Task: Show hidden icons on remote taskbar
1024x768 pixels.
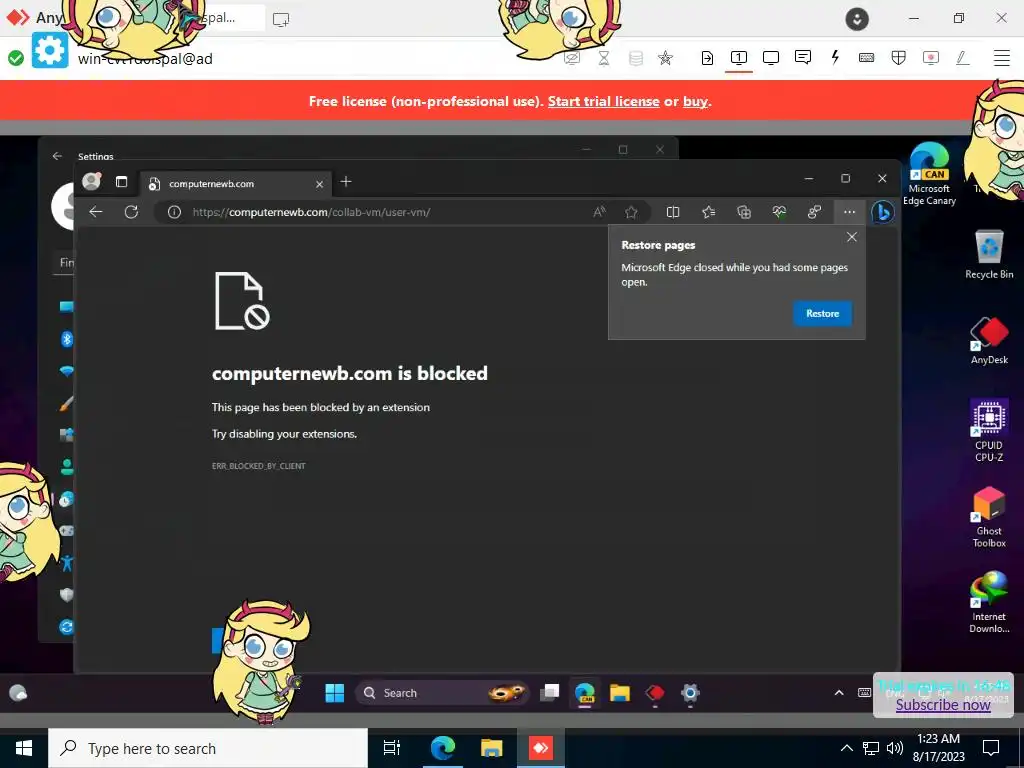Action: point(839,693)
